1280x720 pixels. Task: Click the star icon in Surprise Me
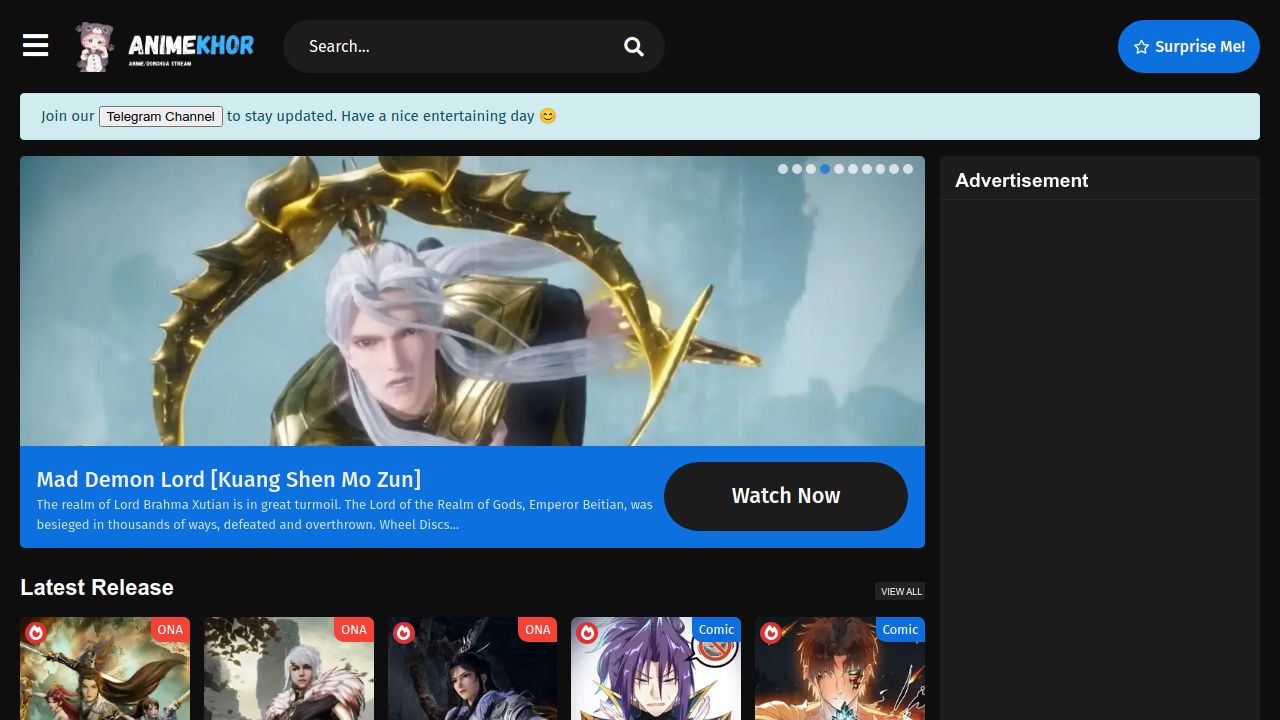tap(1142, 47)
